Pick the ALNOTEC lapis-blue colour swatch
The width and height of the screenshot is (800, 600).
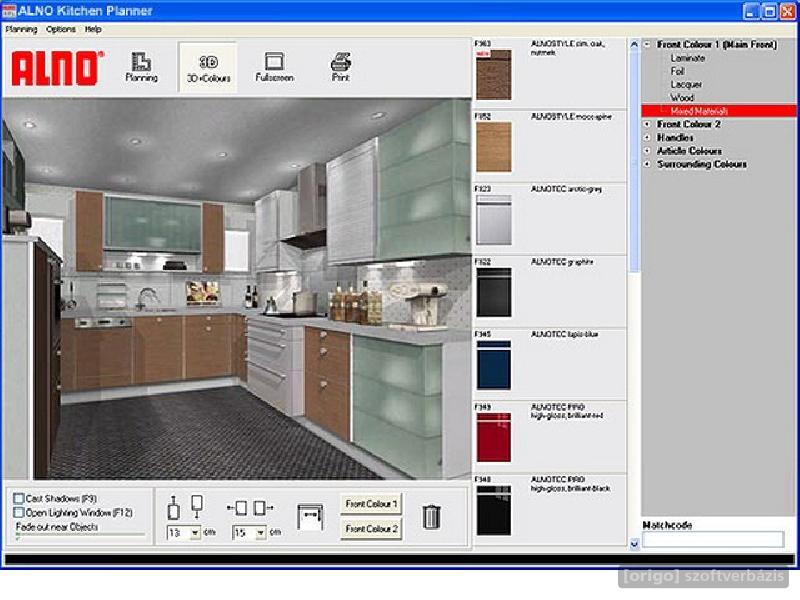coord(493,365)
